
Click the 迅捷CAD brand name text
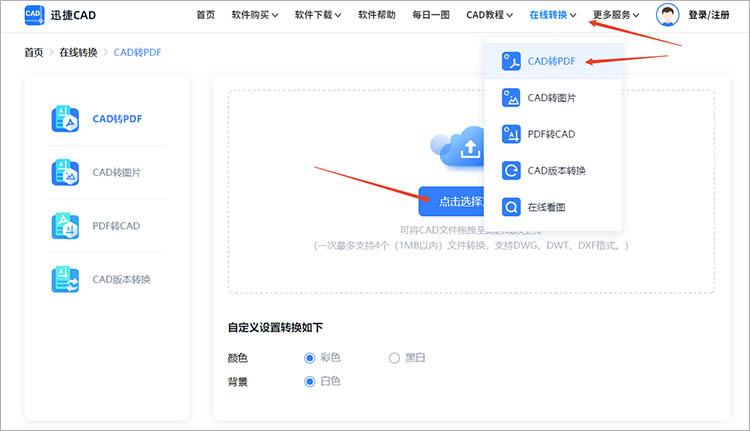click(x=73, y=15)
